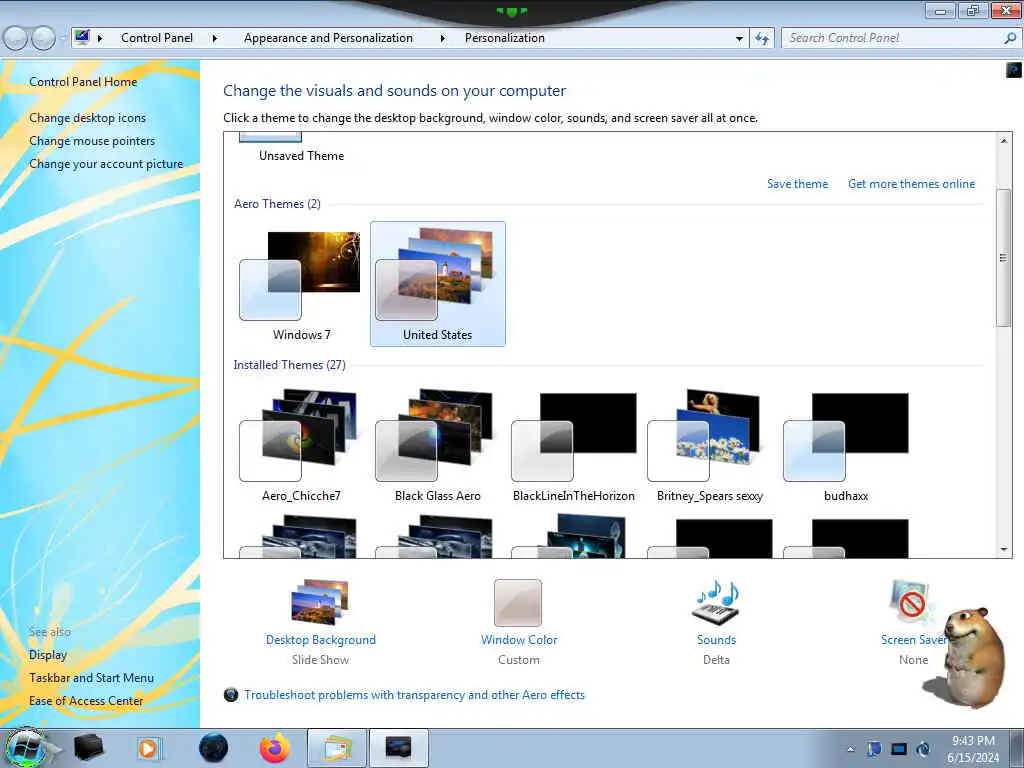Show hidden system tray icons
Viewport: 1024px width, 768px height.
(850, 750)
